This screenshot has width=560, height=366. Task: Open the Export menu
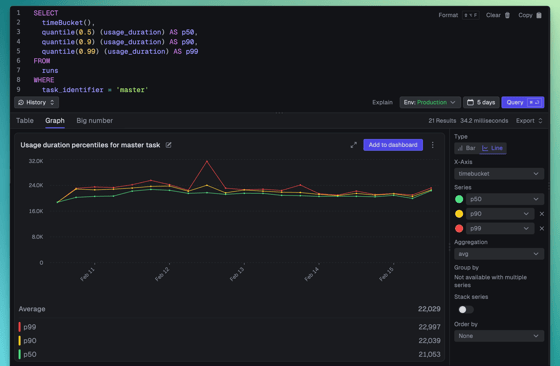[x=529, y=121]
